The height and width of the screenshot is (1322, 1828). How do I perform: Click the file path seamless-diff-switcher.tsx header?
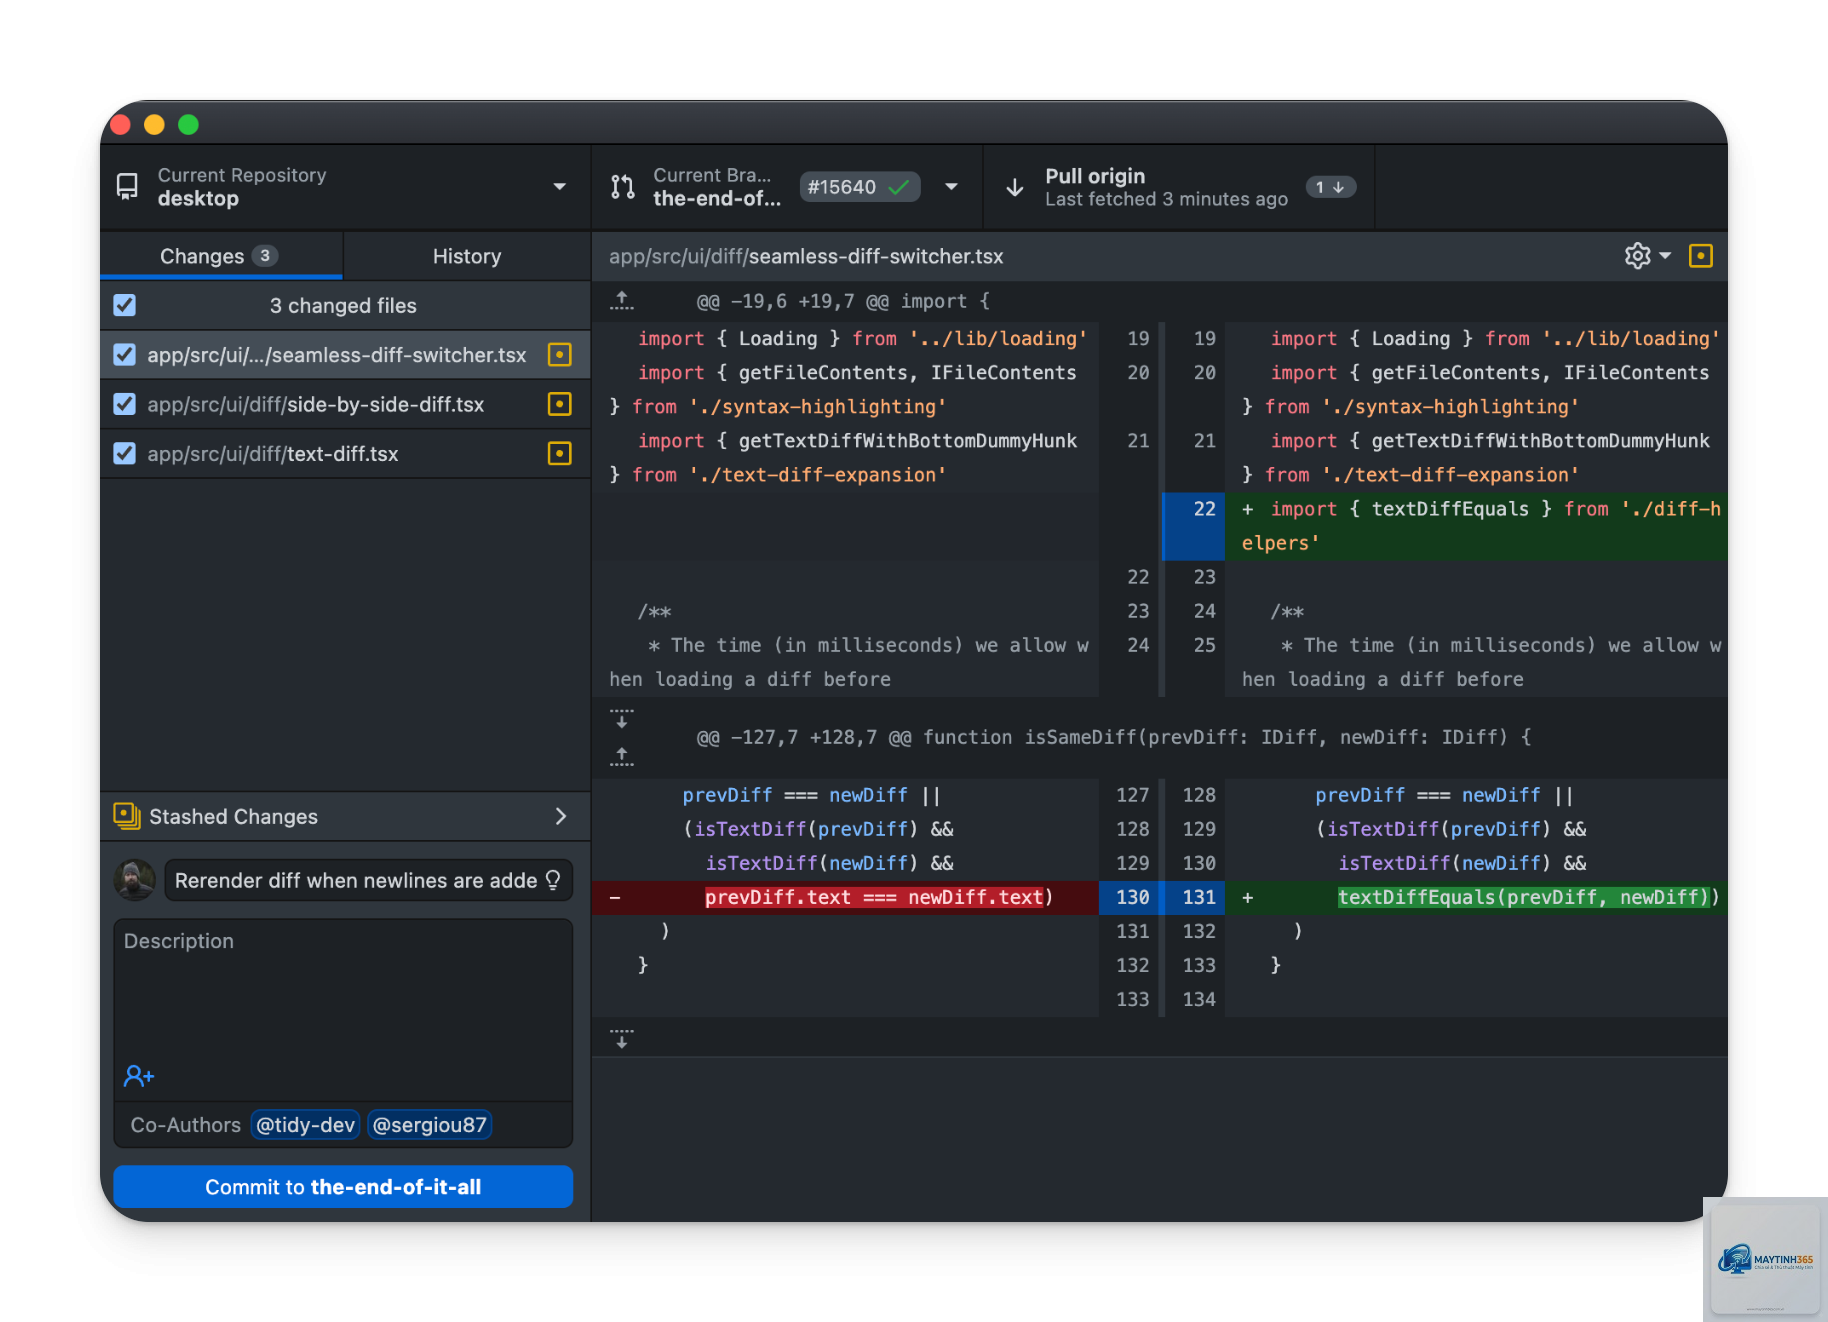[x=806, y=256]
